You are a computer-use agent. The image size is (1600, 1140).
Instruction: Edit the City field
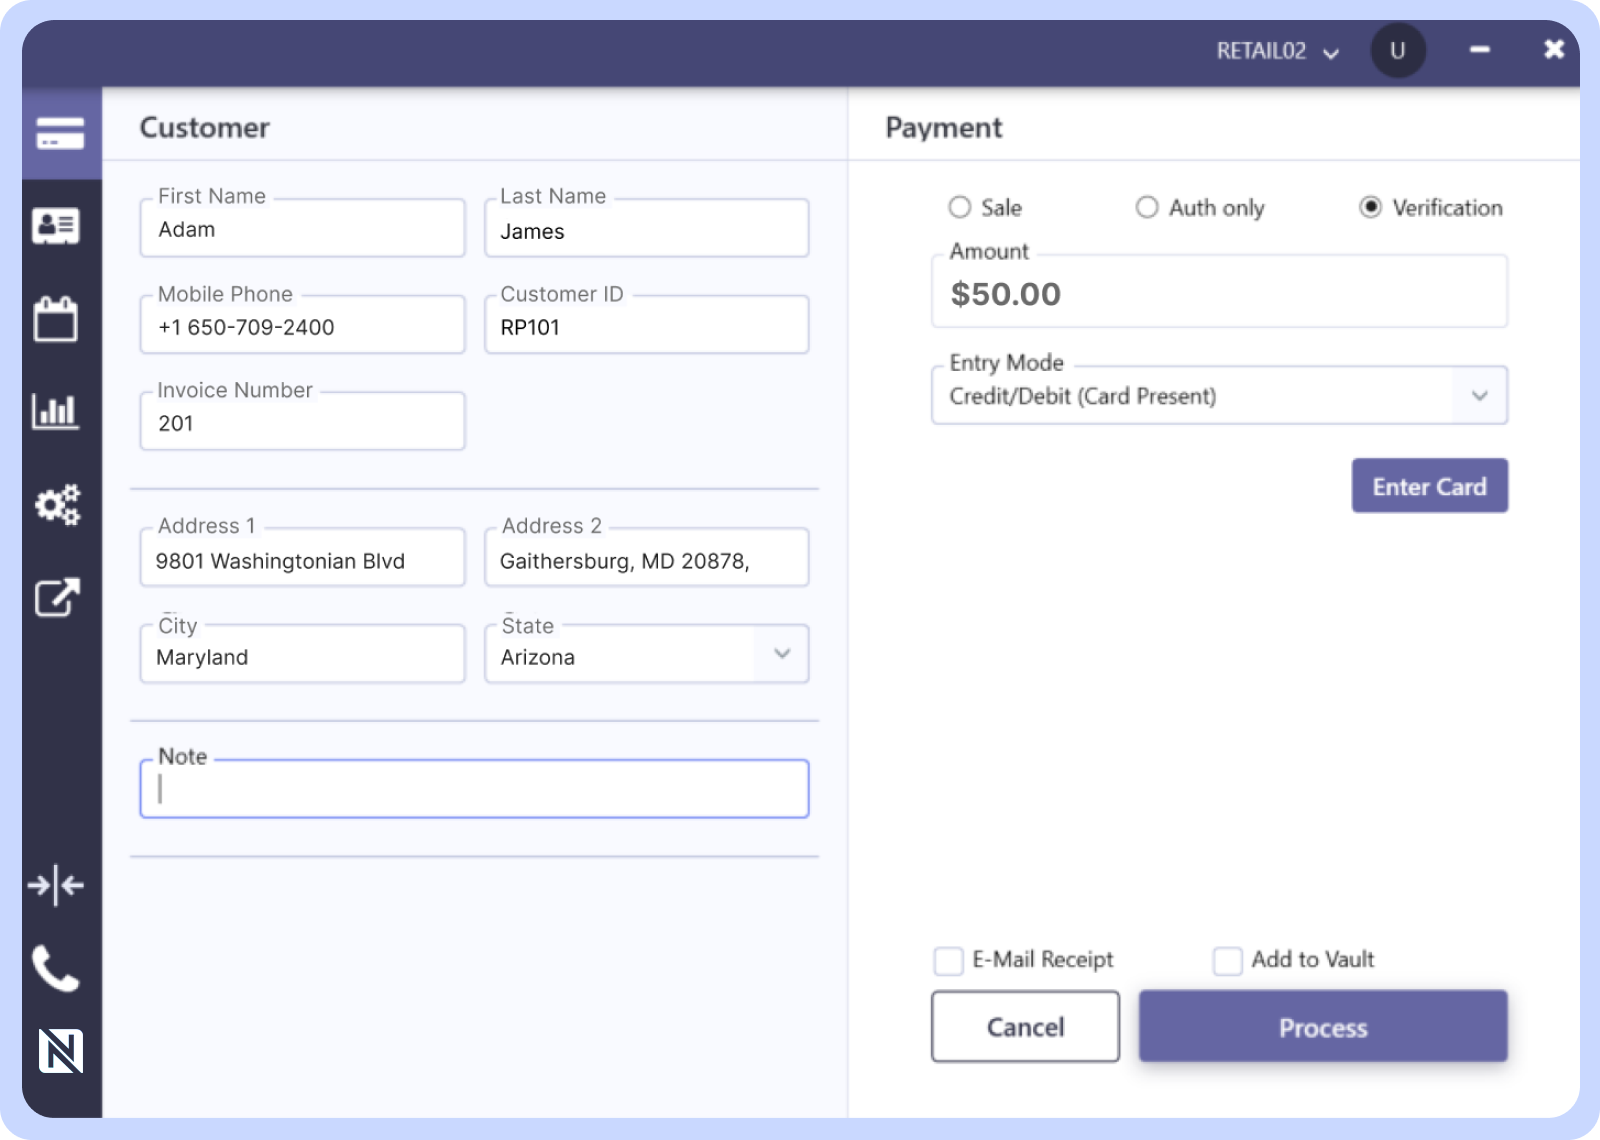click(303, 654)
